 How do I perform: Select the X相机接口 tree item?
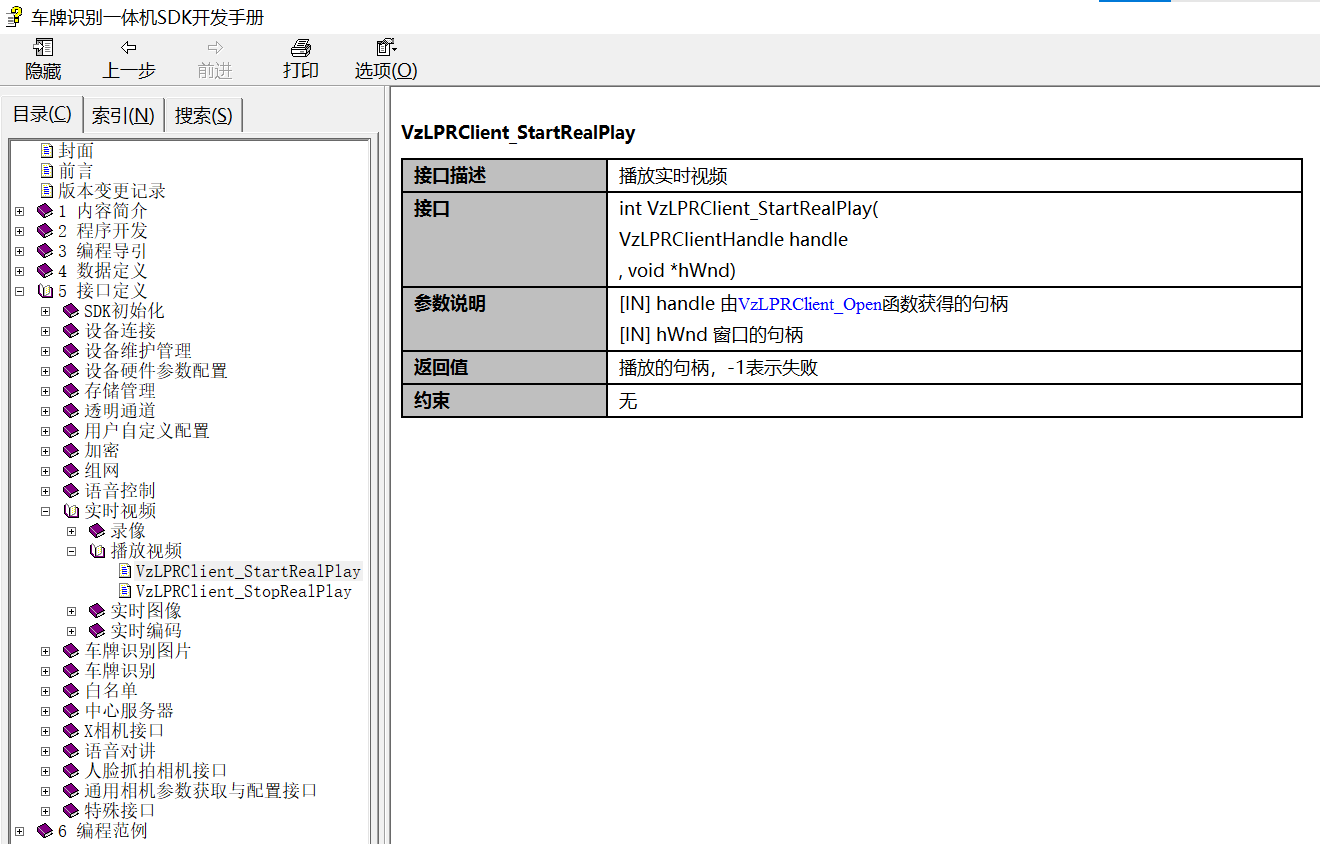point(124,731)
